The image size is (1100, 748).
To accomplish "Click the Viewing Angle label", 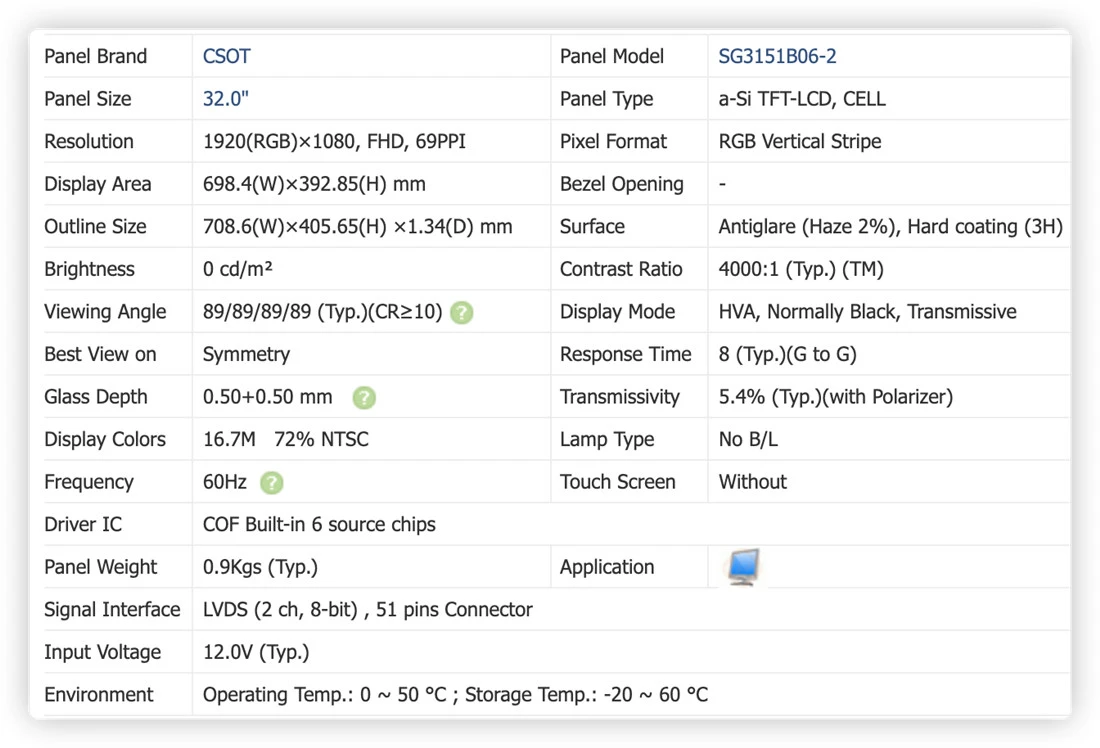I will 105,312.
